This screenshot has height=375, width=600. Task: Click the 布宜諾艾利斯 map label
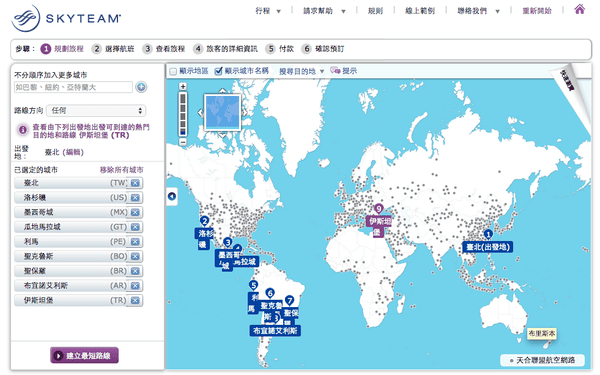[275, 331]
